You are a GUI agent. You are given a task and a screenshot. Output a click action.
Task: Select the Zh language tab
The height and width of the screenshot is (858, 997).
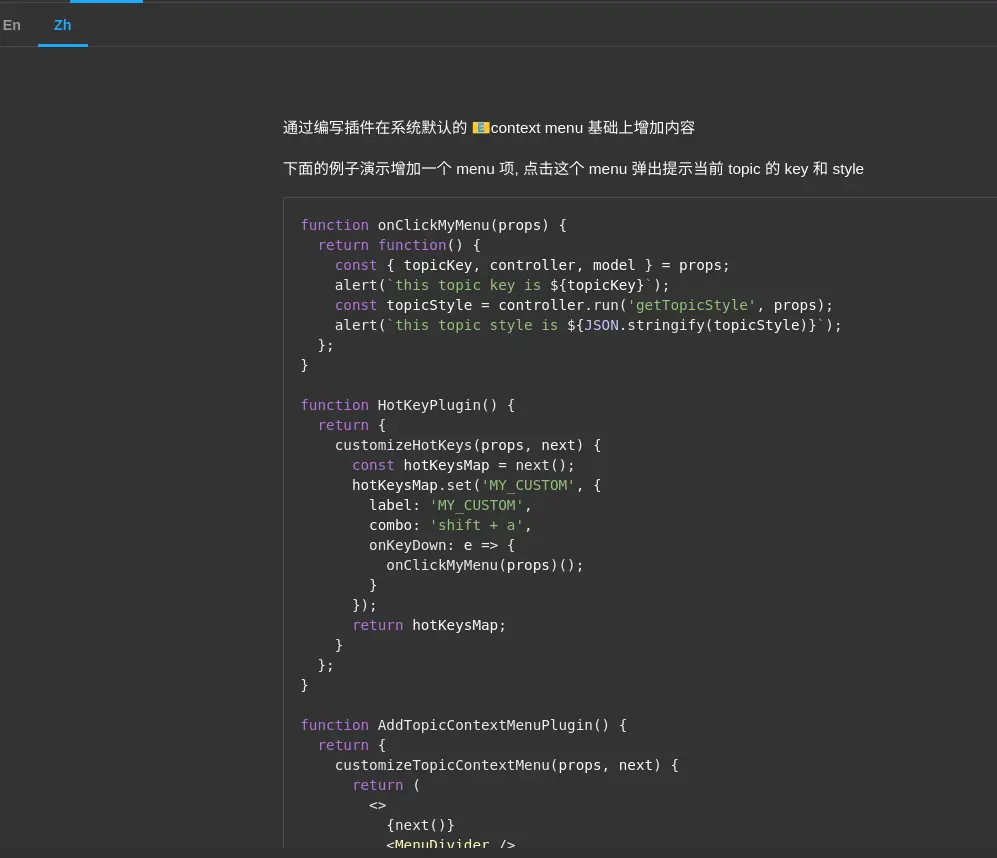(x=62, y=25)
